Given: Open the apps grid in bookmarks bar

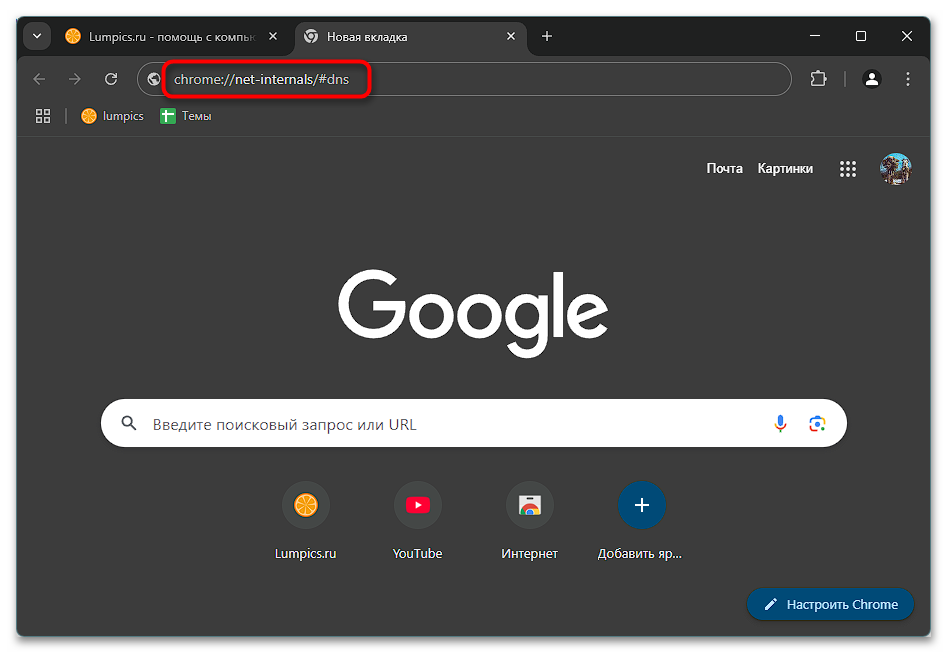Looking at the screenshot, I should 43,116.
